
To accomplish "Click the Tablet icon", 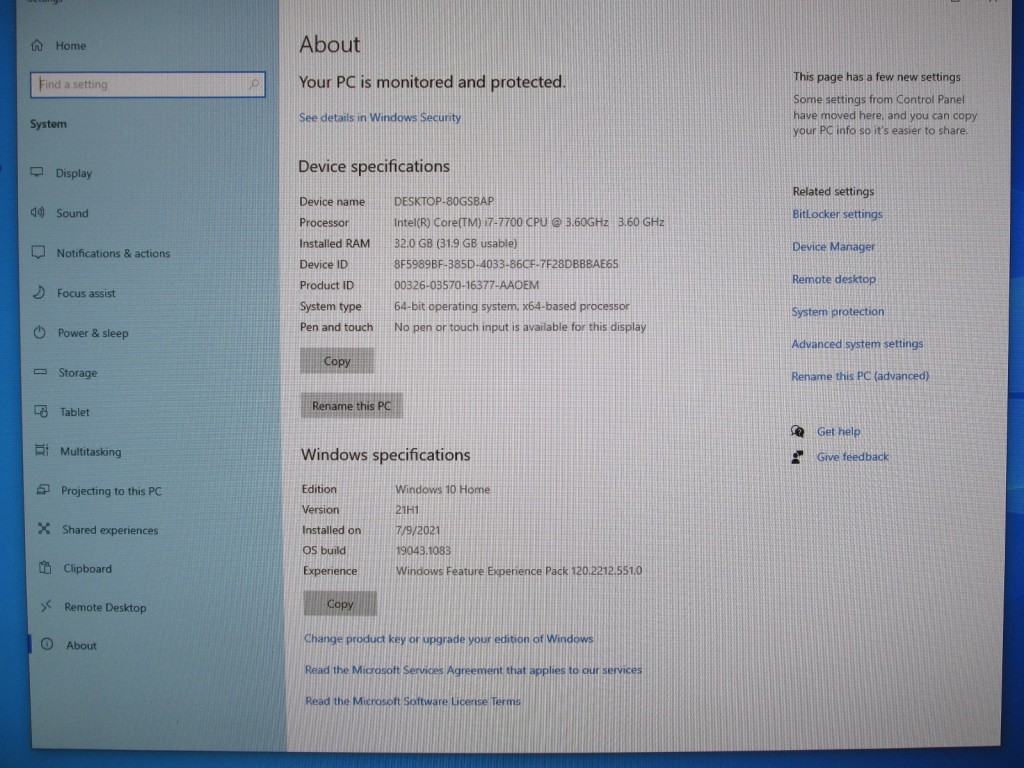I will coord(41,411).
